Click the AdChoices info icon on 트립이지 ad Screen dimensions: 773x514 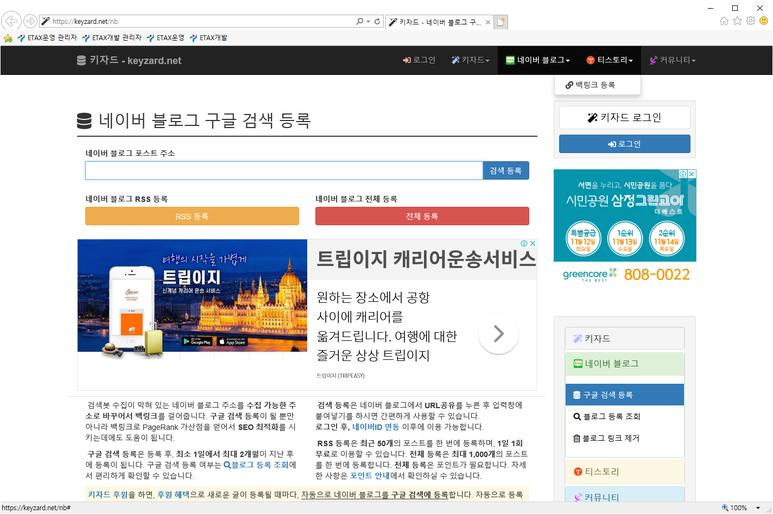click(525, 243)
